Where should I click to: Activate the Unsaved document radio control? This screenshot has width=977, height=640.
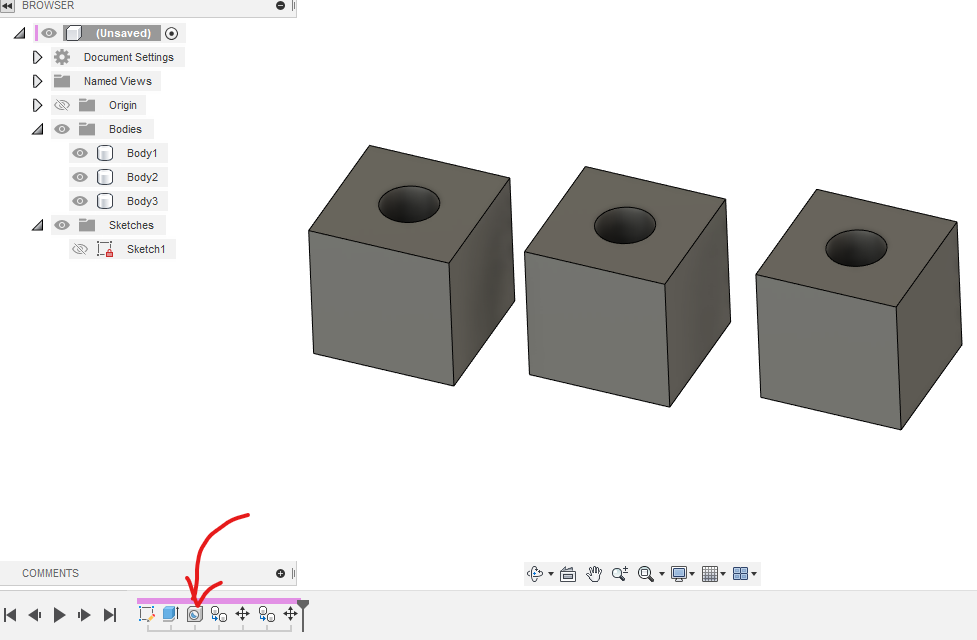[171, 33]
